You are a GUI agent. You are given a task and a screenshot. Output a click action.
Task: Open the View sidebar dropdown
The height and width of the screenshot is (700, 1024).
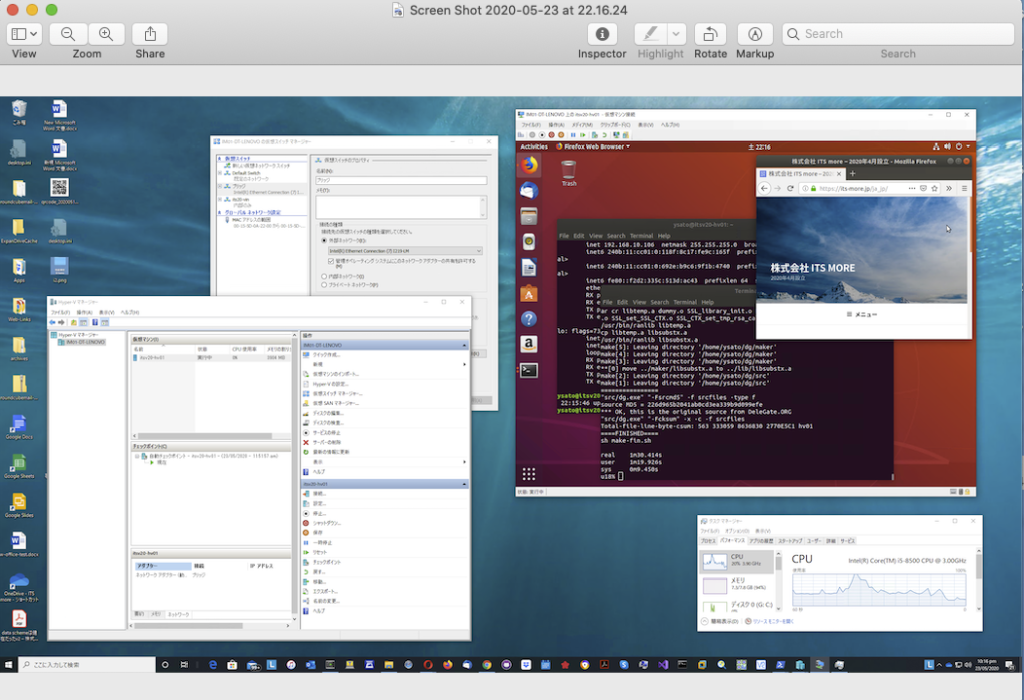coord(24,34)
